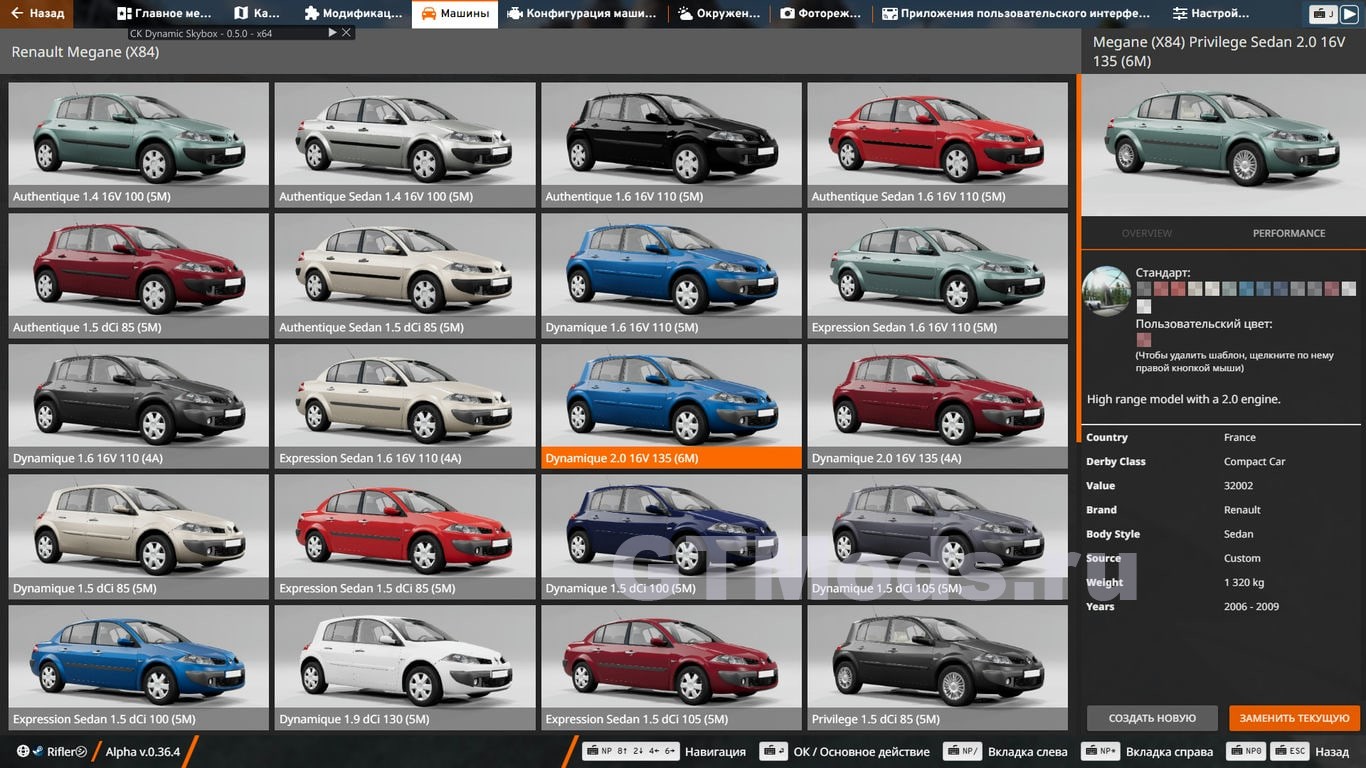Click the camera icon for Фоторежим
The width and height of the screenshot is (1366, 768).
(x=788, y=14)
